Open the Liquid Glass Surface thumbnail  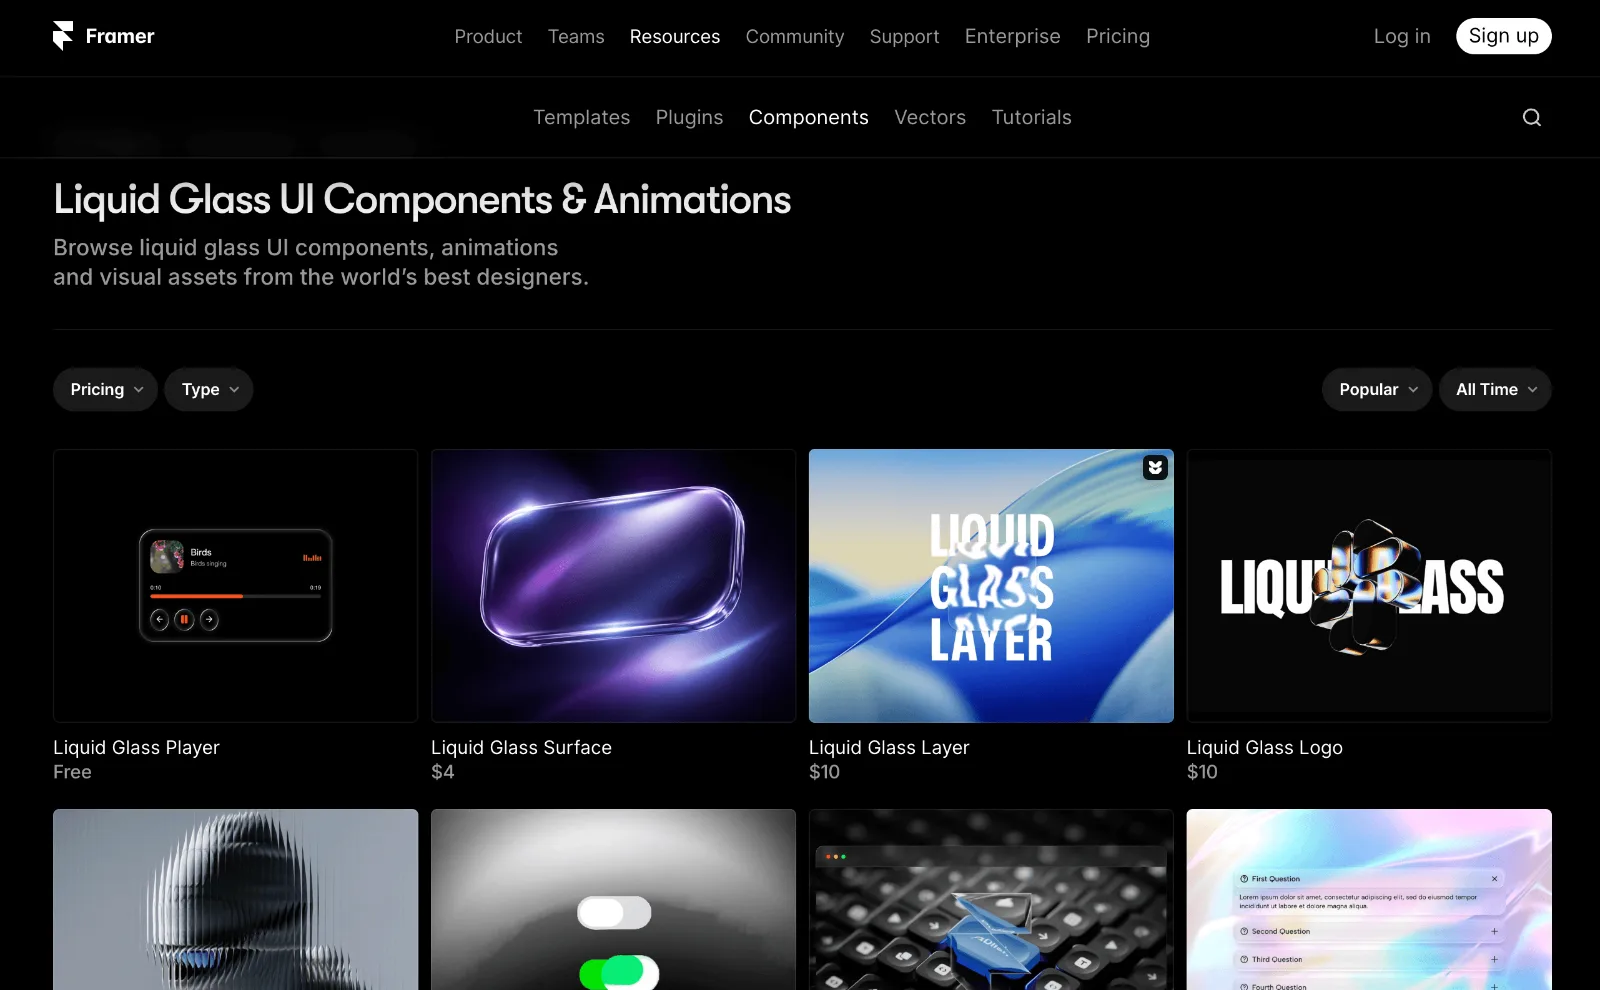[x=614, y=586]
